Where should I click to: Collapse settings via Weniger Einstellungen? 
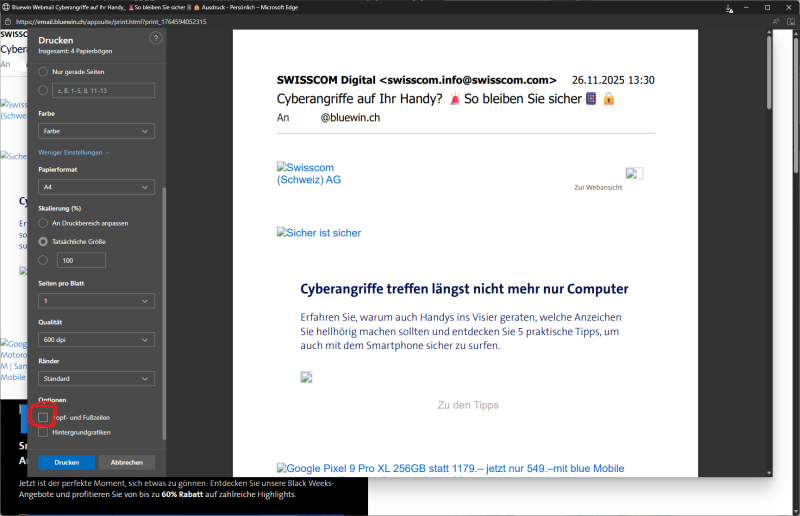coord(73,152)
